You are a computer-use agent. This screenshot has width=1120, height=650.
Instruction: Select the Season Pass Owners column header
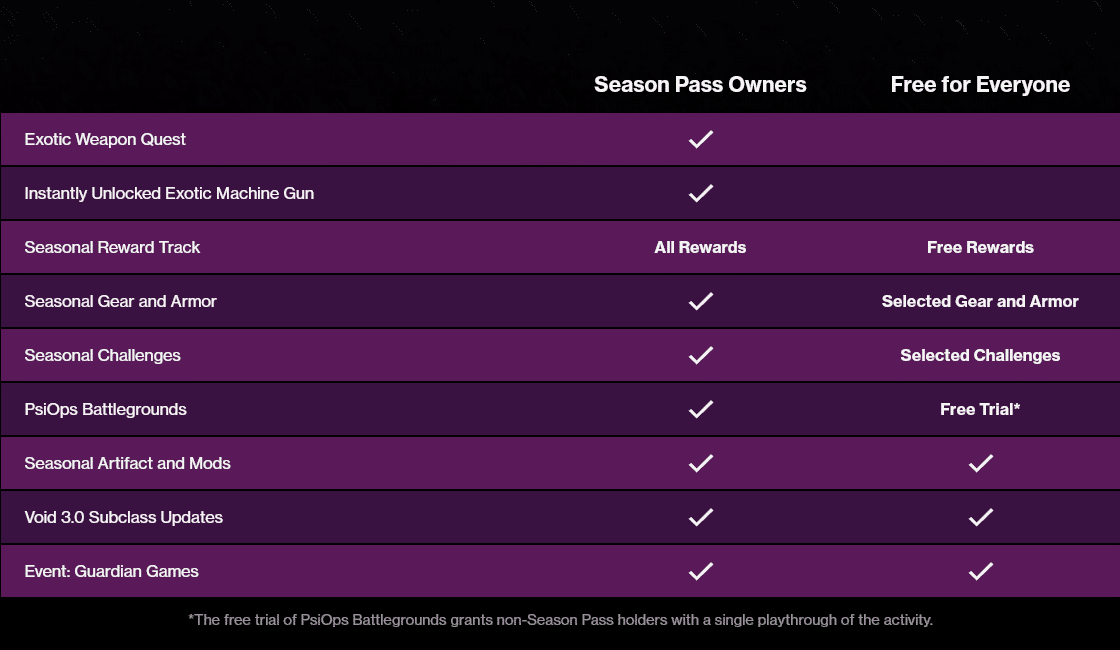tap(700, 85)
